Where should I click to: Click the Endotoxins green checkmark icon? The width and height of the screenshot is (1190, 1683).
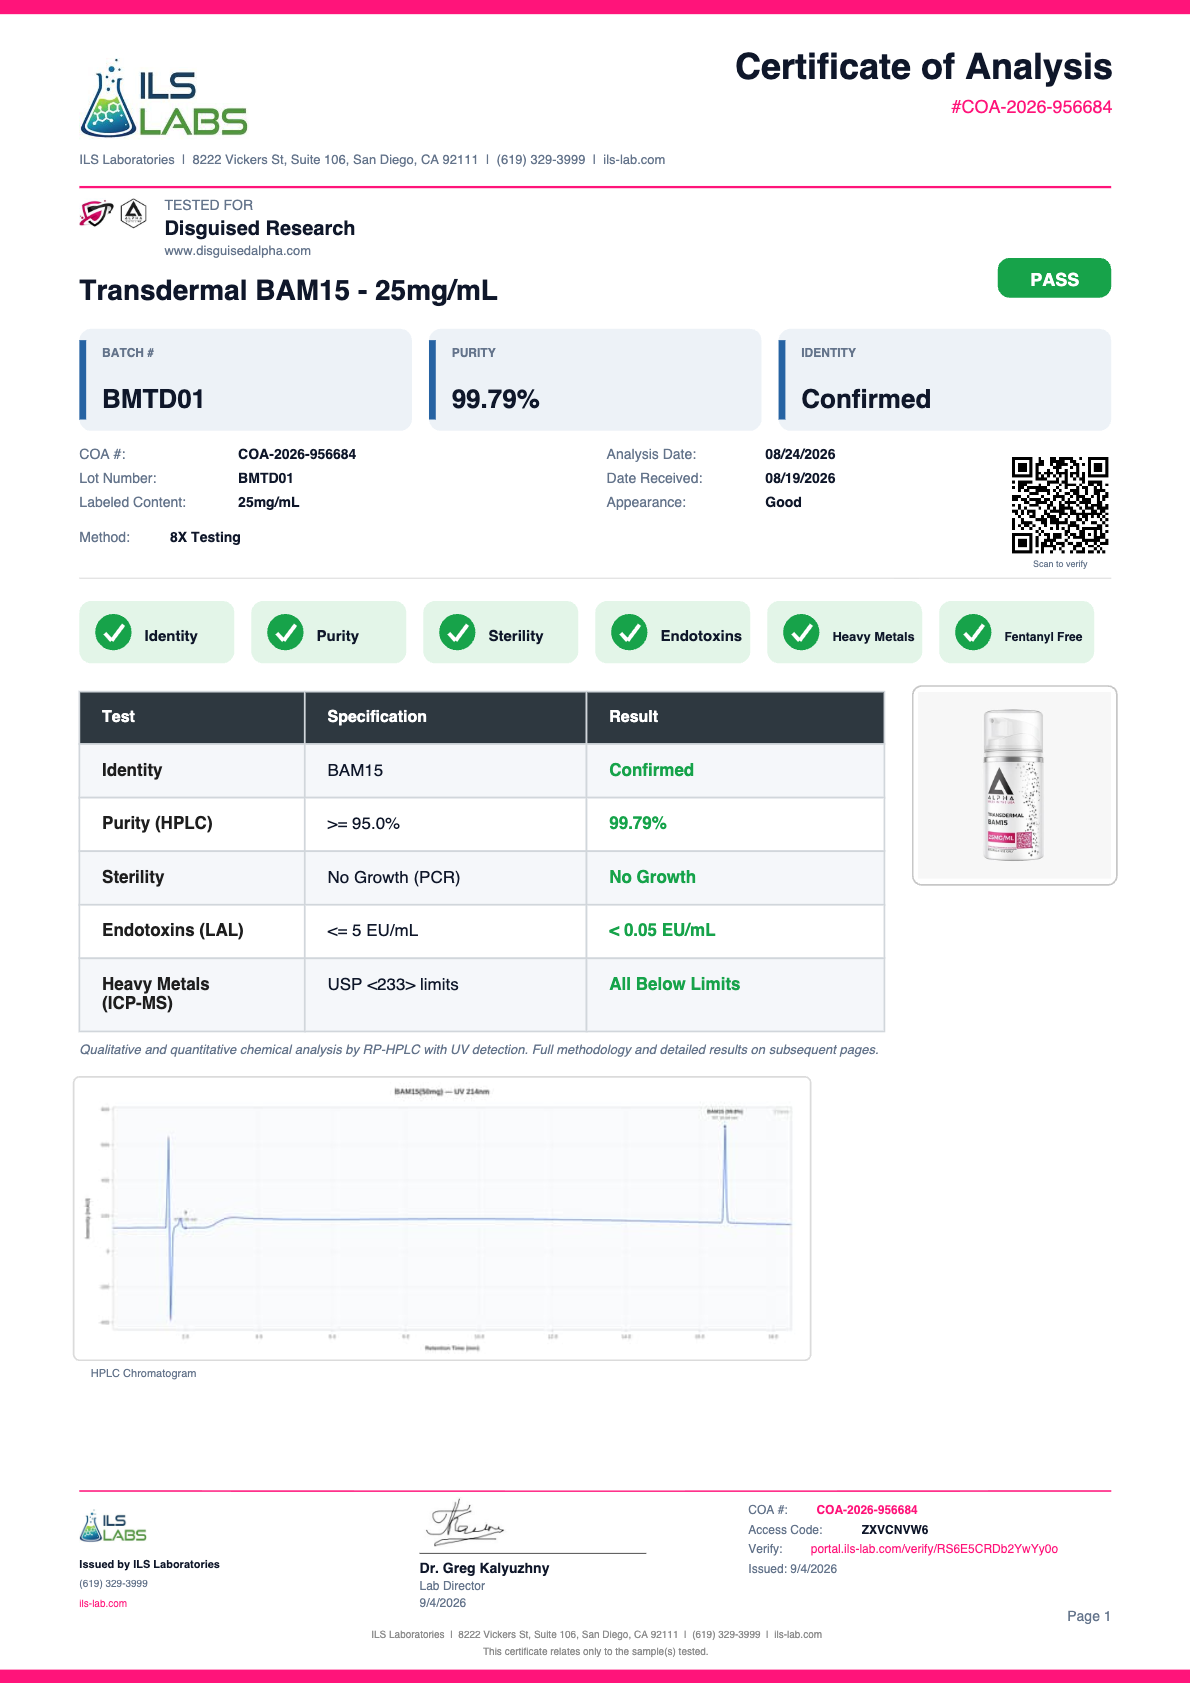tap(629, 632)
